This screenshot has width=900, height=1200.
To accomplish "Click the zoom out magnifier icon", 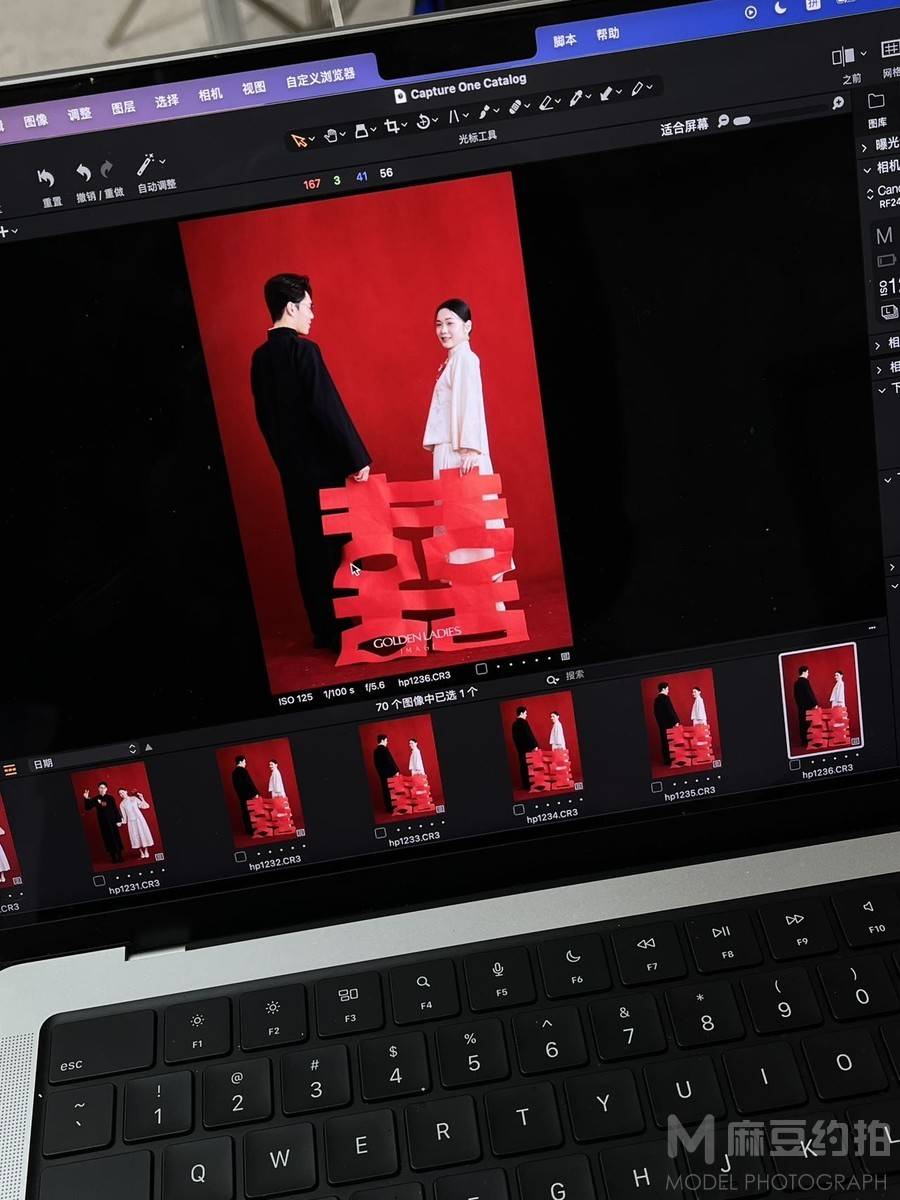I will (x=724, y=122).
